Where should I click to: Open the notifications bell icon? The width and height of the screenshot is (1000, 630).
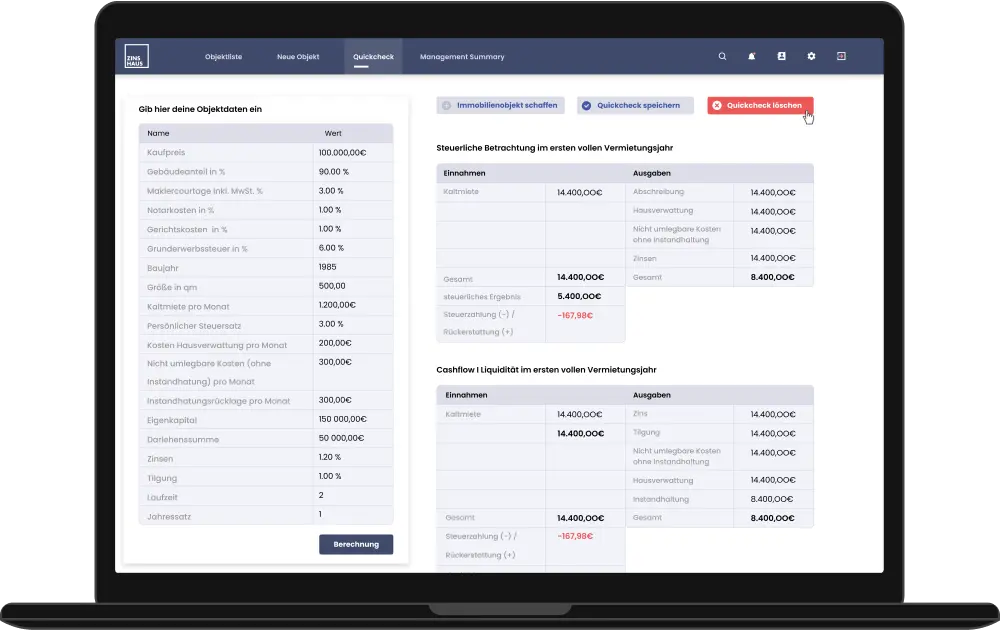pyautogui.click(x=751, y=56)
